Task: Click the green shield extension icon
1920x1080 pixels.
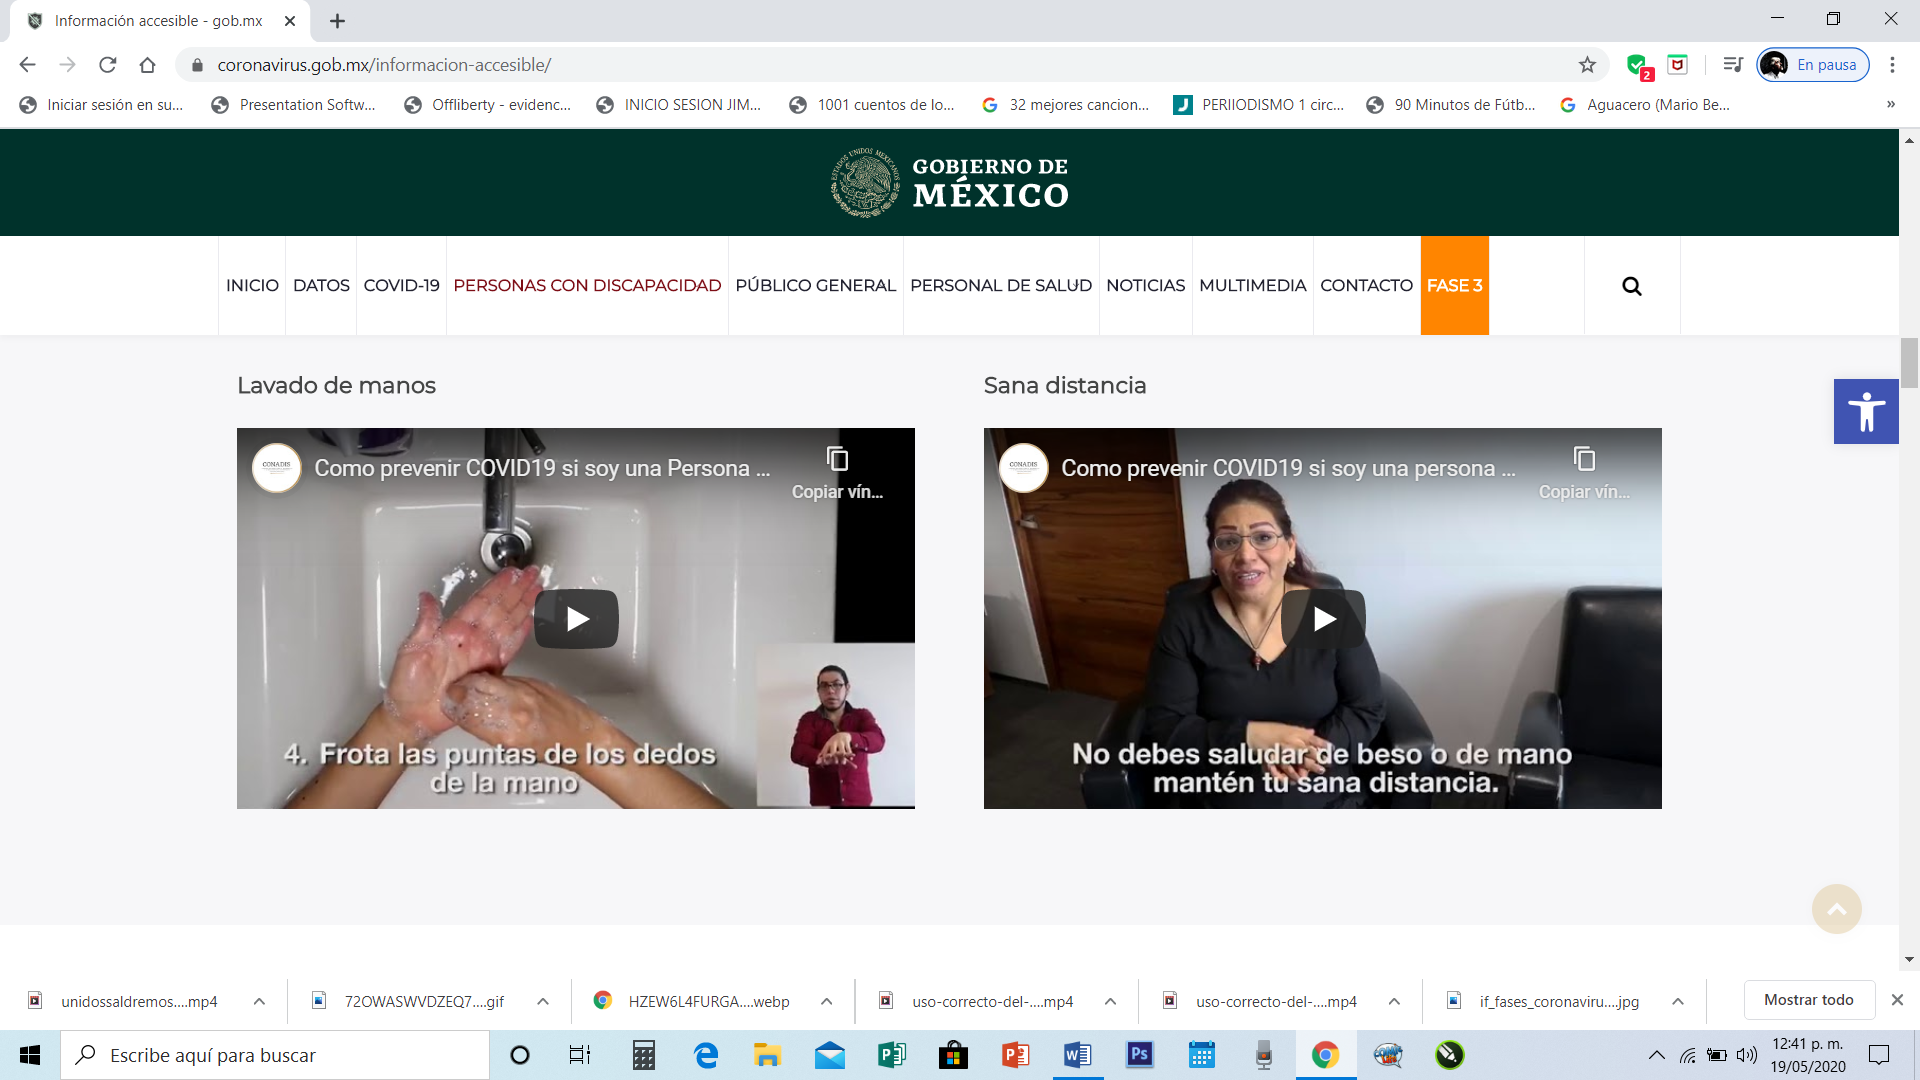Action: coord(1638,66)
